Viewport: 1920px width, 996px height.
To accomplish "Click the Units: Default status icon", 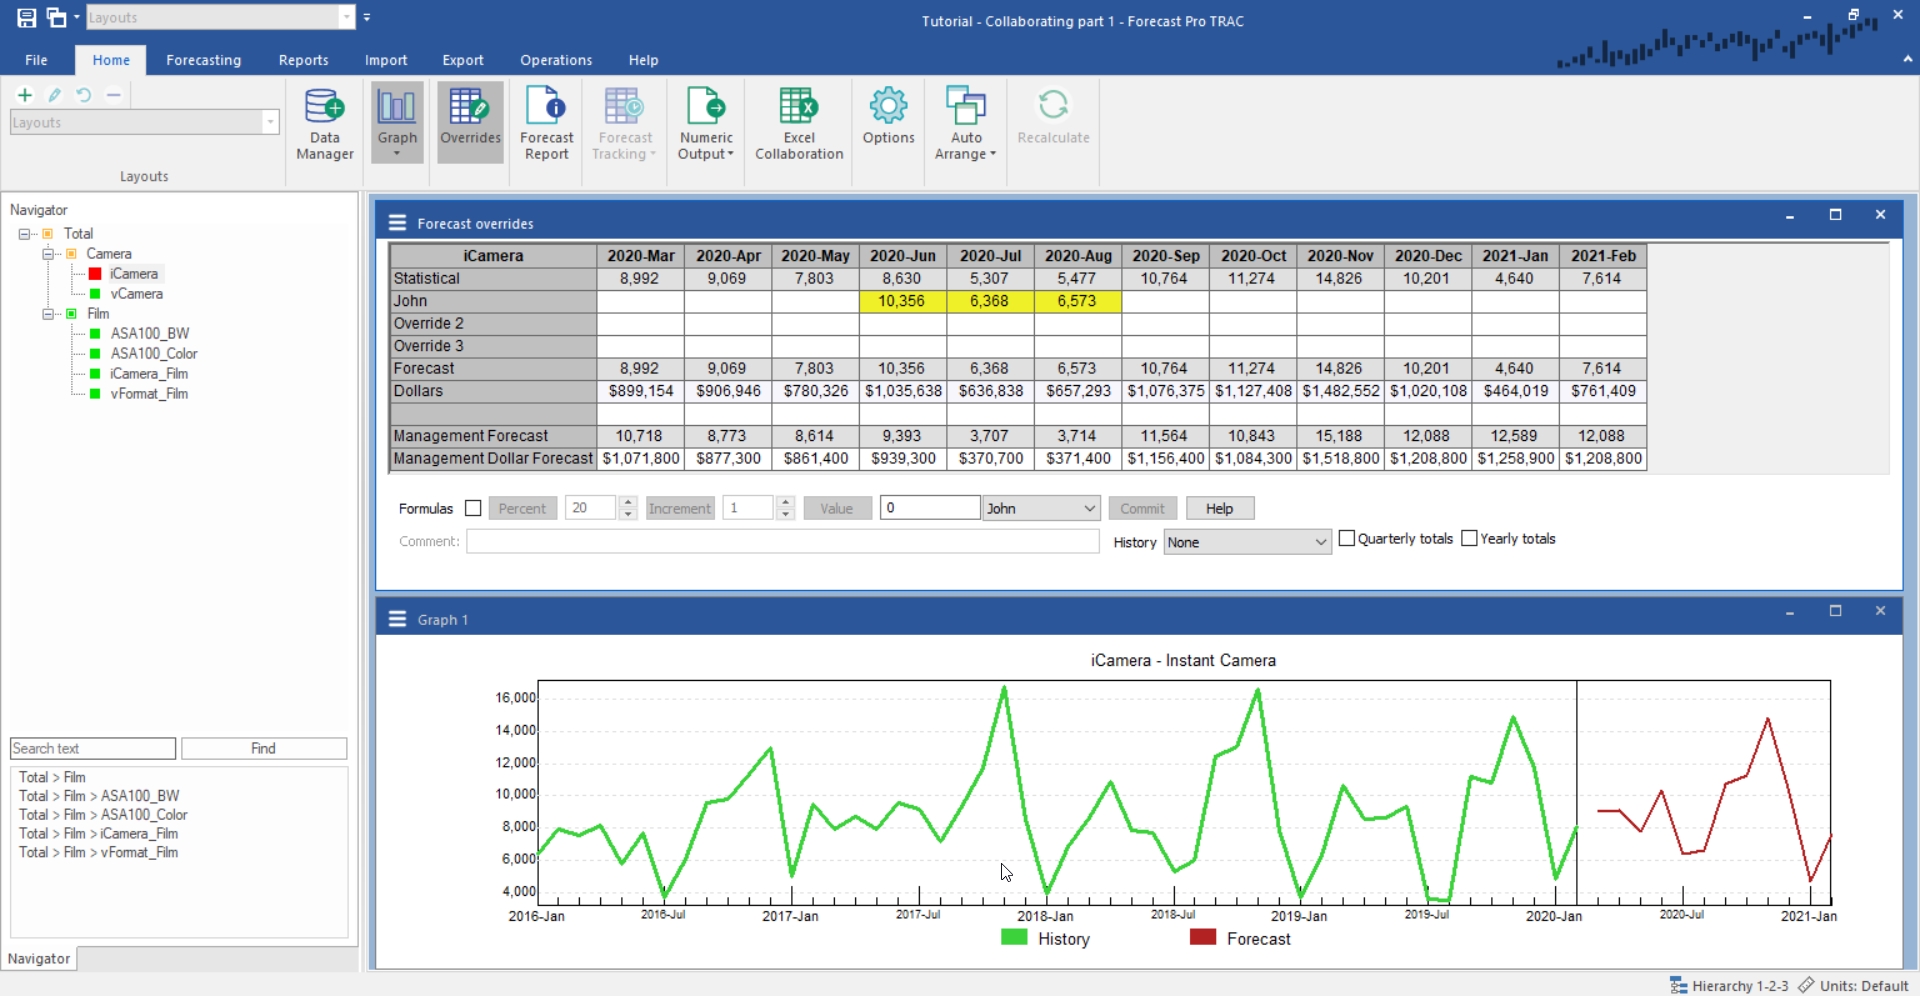I will (x=1806, y=985).
